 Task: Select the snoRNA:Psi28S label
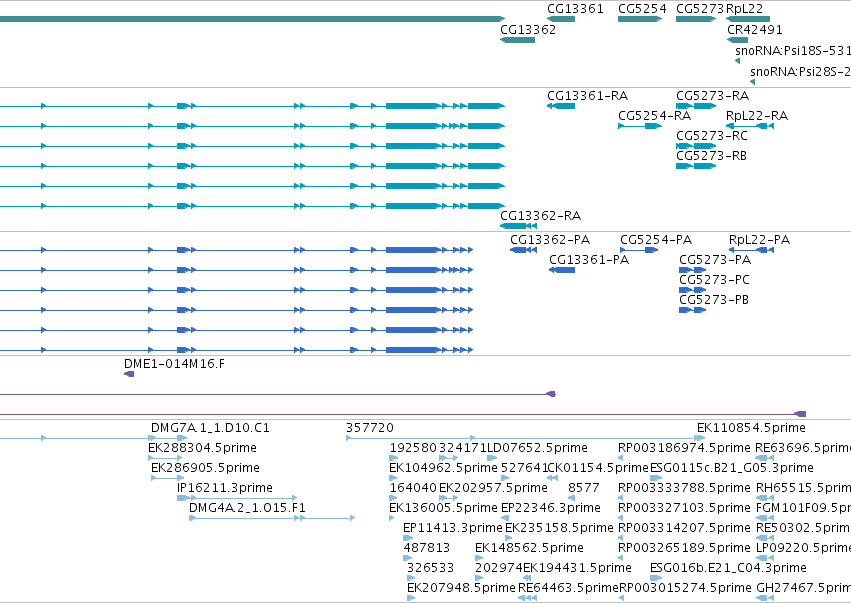pyautogui.click(x=801, y=71)
